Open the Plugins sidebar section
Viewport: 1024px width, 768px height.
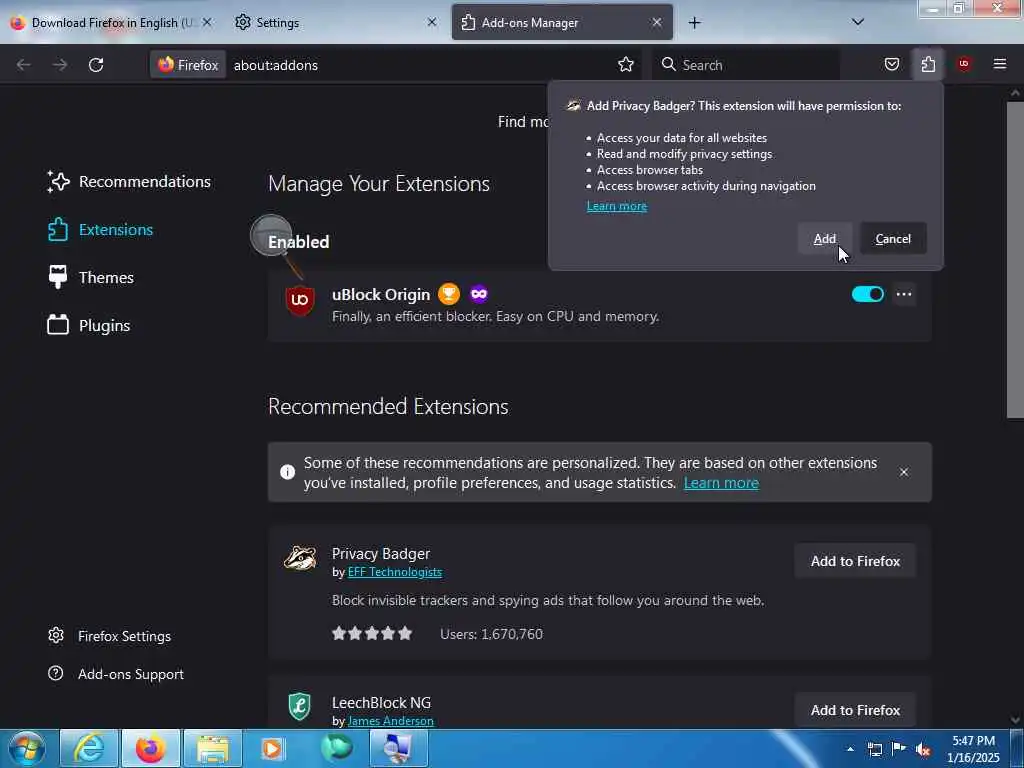(89, 325)
